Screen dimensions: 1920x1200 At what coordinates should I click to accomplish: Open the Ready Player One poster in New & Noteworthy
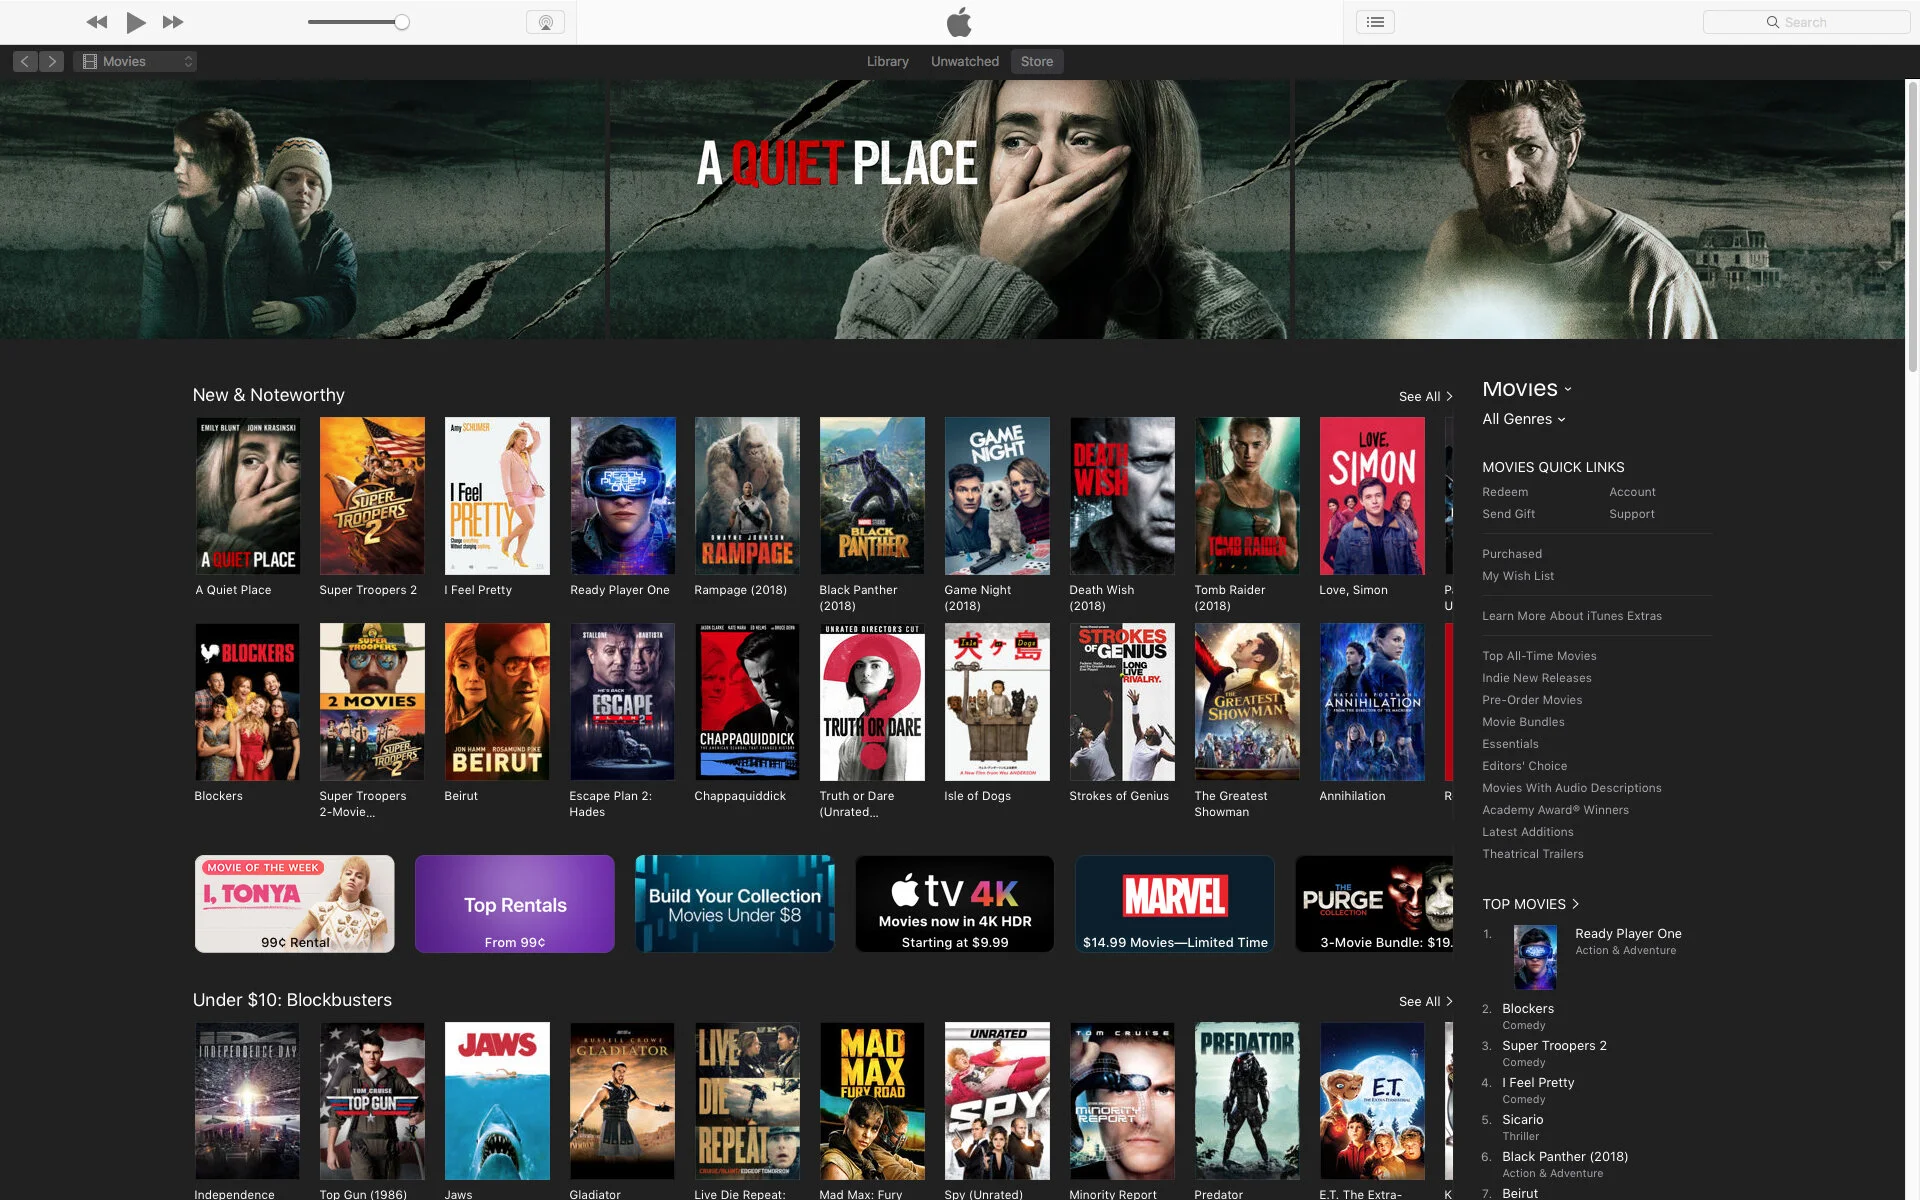pos(622,496)
